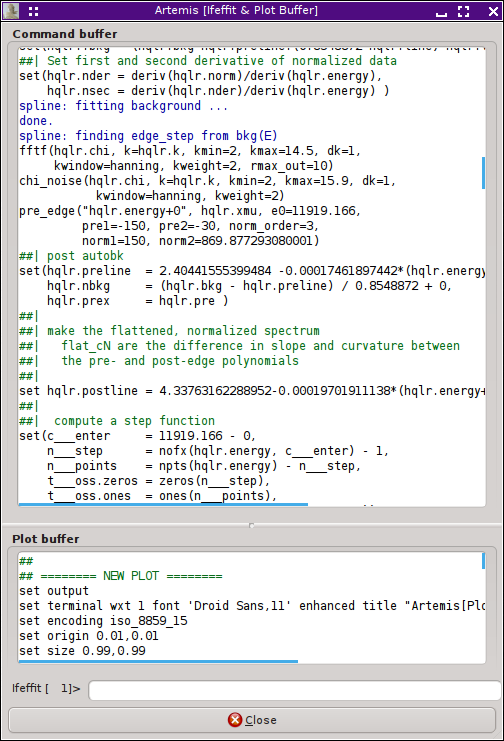Click the Close button at the bottom
The height and width of the screenshot is (741, 504).
click(252, 720)
